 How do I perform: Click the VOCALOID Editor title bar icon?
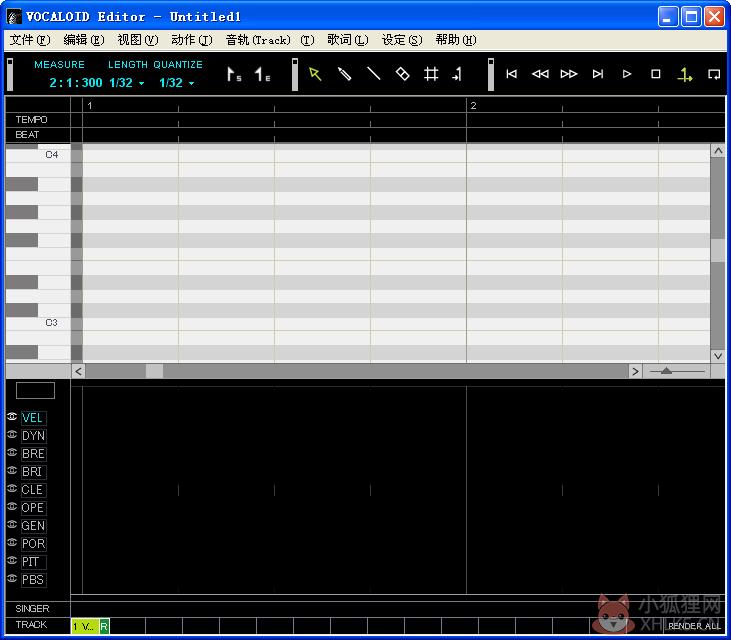click(14, 17)
